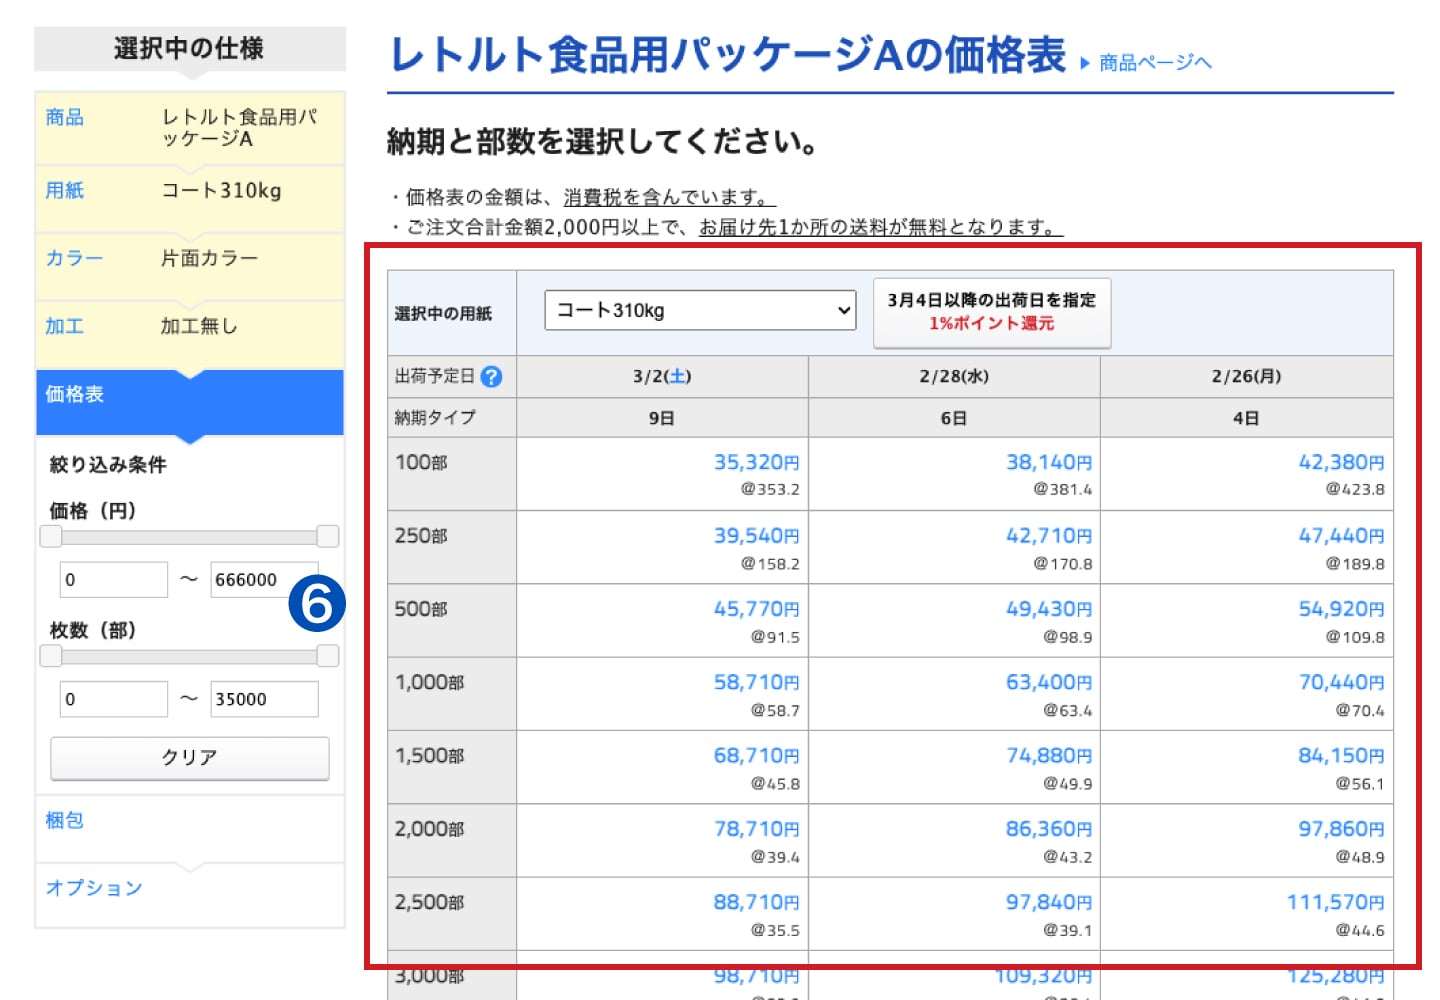The width and height of the screenshot is (1440, 1000).
Task: Open the 梱包 section
Action: click(x=65, y=821)
